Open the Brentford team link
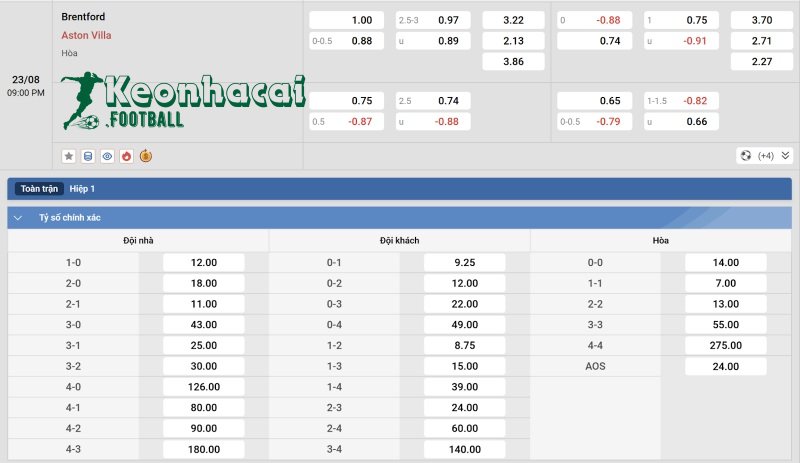 click(83, 17)
